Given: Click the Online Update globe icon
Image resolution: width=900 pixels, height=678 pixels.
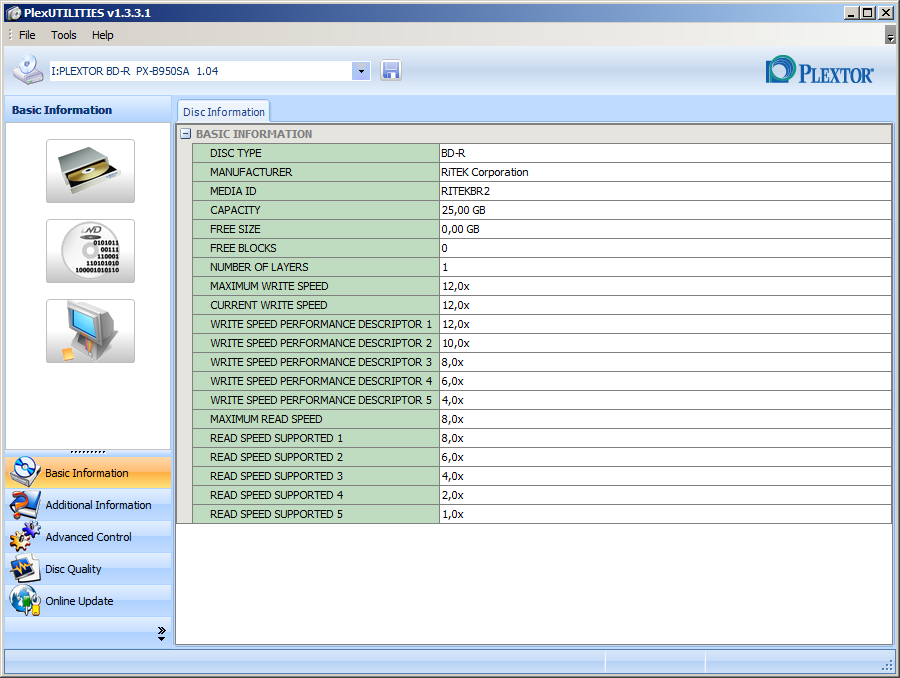Looking at the screenshot, I should pos(25,600).
